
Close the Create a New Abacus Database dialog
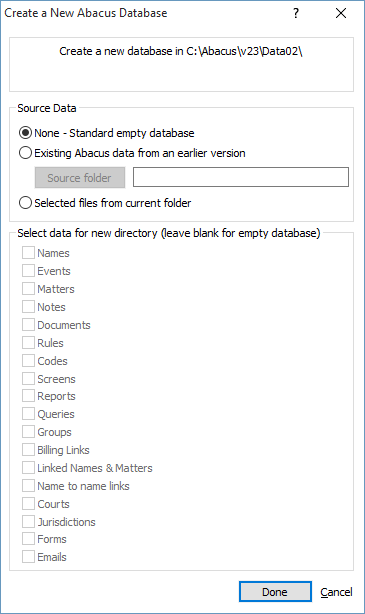point(341,13)
